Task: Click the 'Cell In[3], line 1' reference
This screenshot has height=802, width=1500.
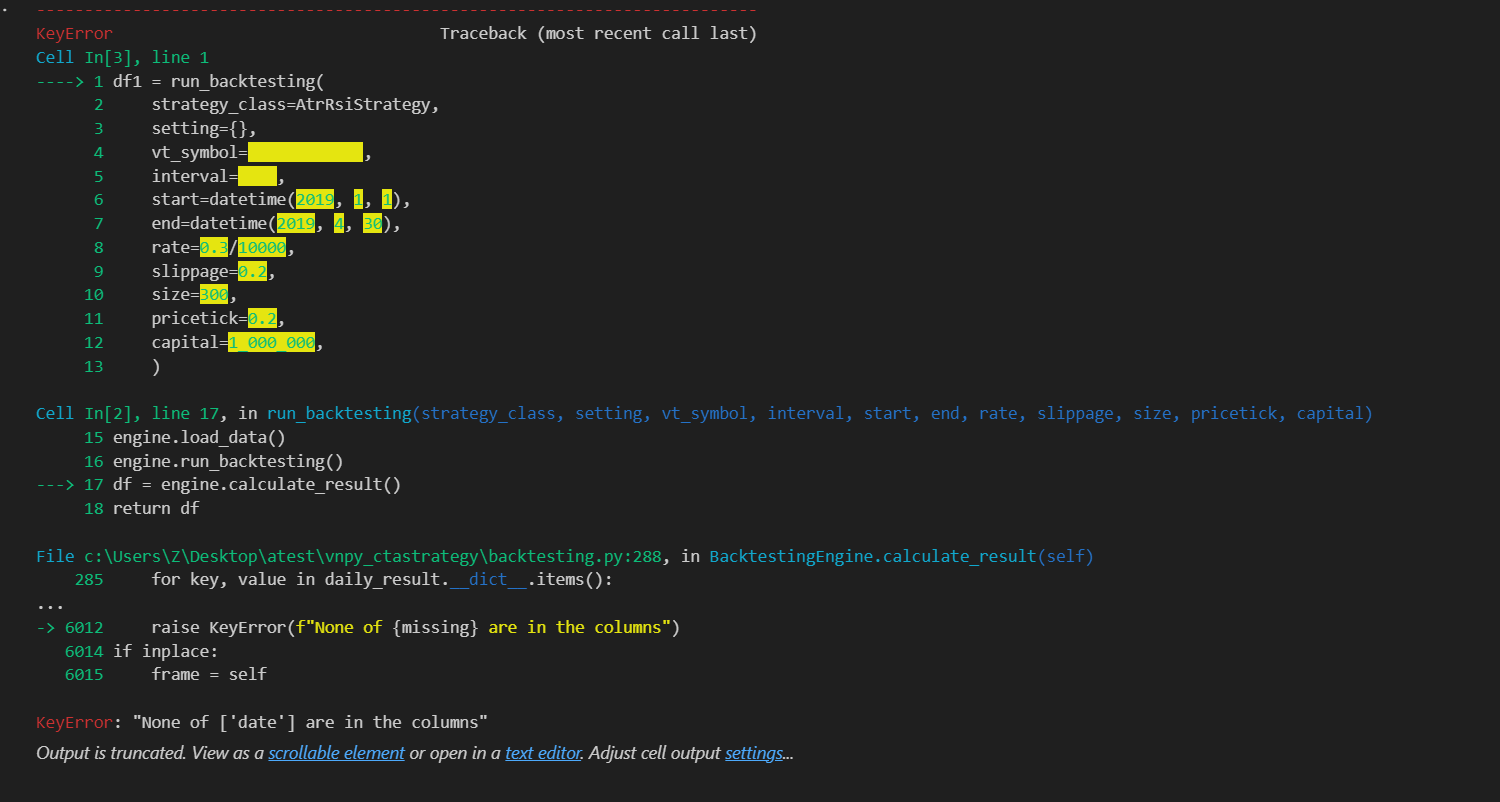Action: pos(122,58)
